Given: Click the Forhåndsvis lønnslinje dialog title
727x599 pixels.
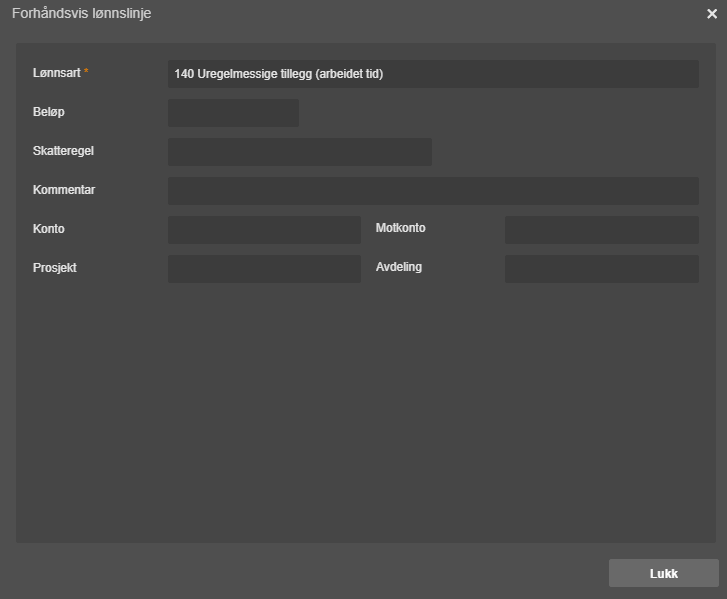Looking at the screenshot, I should [x=82, y=13].
